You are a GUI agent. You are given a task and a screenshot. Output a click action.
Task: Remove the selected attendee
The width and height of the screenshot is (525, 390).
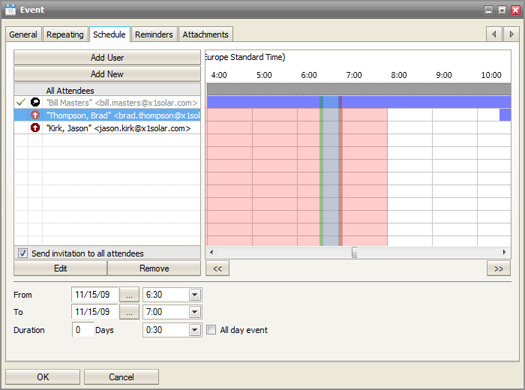(x=154, y=268)
